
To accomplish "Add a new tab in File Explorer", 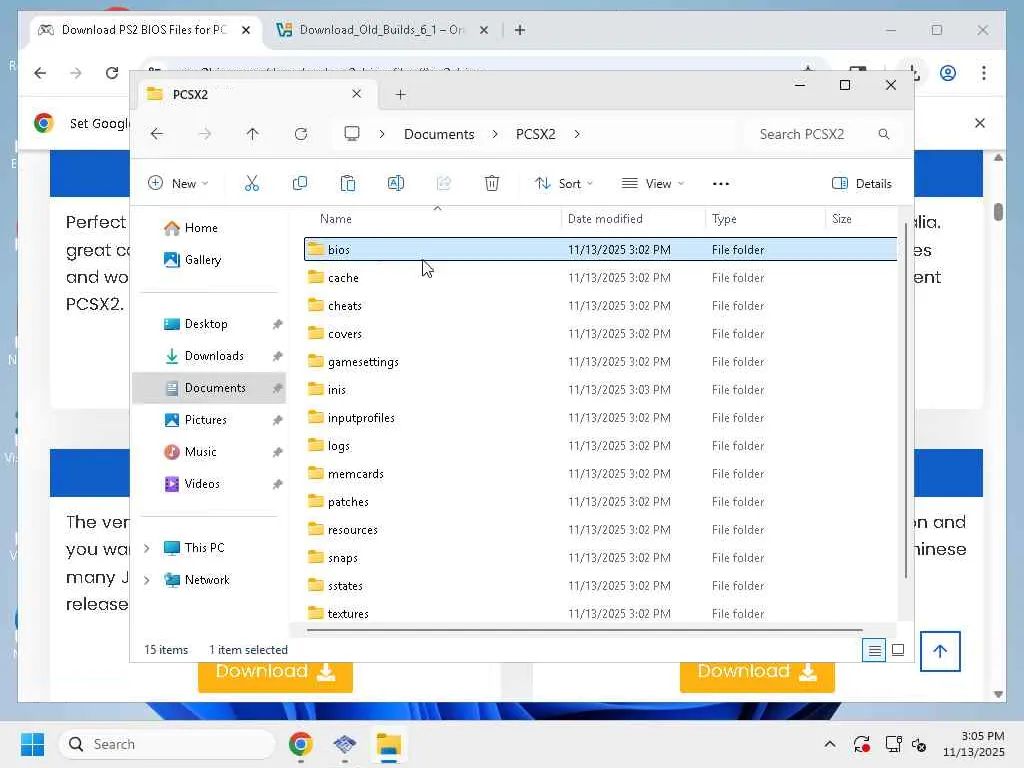I will (400, 95).
